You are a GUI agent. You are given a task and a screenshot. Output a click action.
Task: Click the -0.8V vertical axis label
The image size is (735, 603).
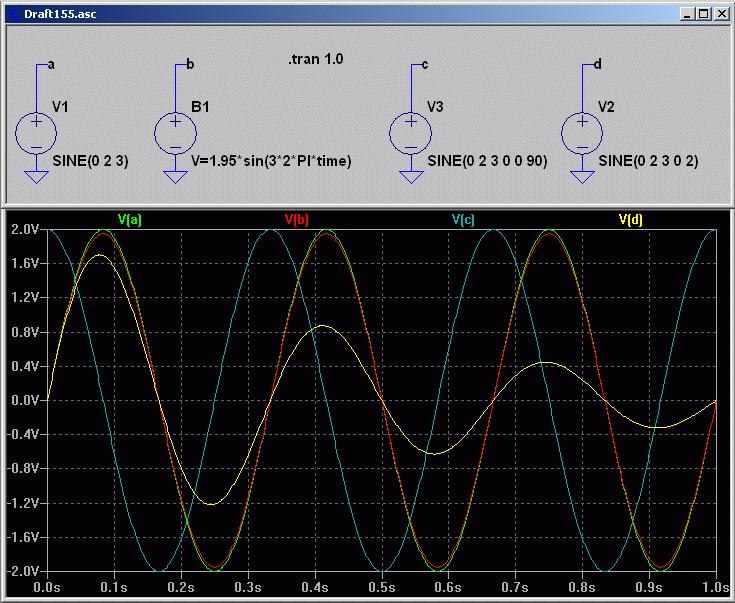pyautogui.click(x=22, y=469)
